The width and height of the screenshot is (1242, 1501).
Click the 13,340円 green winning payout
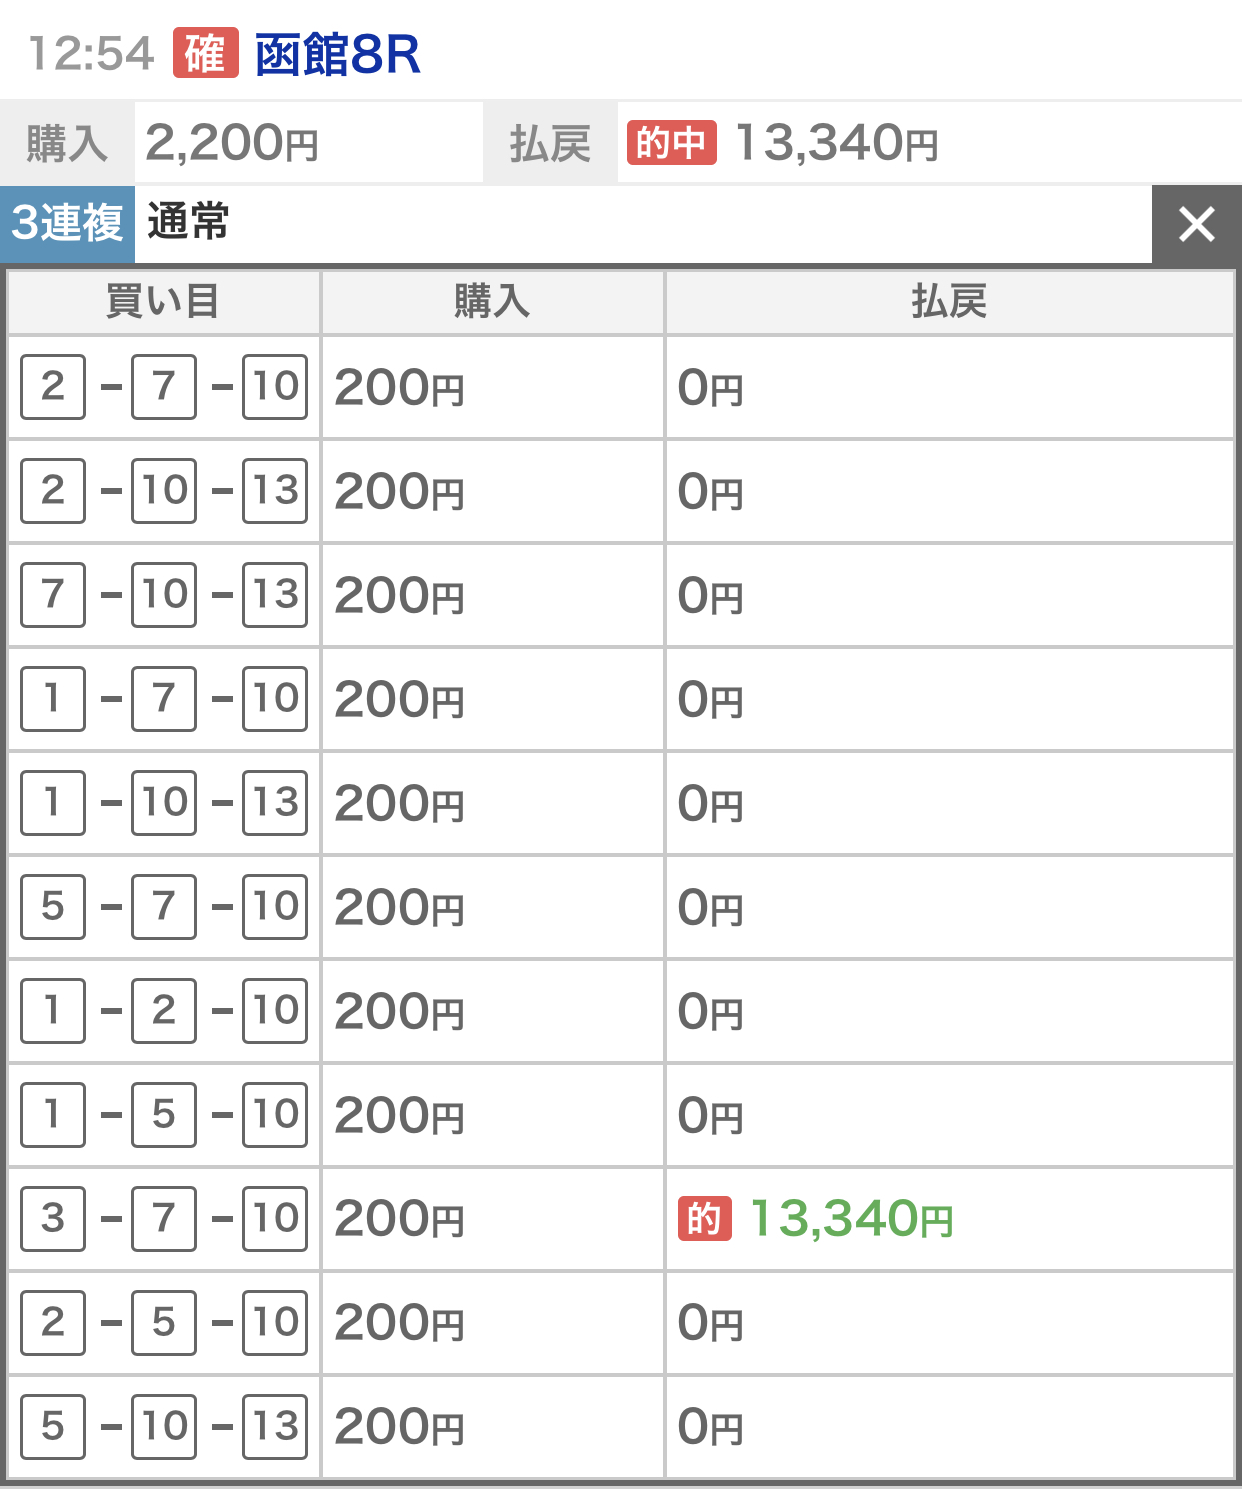(x=851, y=1219)
